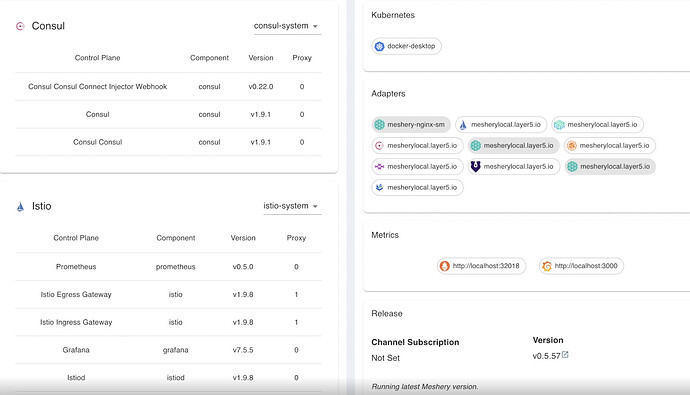Open the consul-system namespace dropdown
This screenshot has width=690, height=395.
(x=286, y=26)
